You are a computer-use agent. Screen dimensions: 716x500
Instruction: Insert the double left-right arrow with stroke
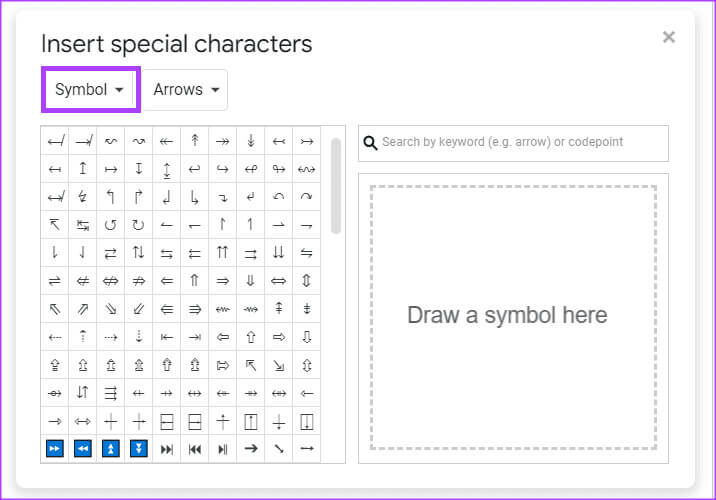pos(111,281)
